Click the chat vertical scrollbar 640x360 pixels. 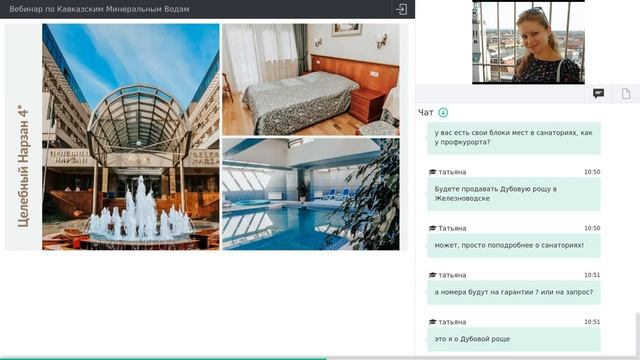(637, 334)
